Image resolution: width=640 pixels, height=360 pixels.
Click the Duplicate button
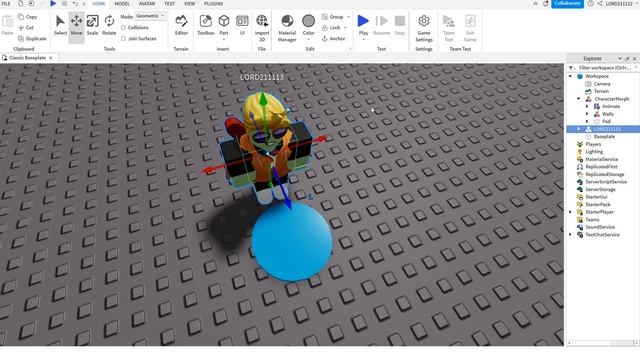(32, 38)
